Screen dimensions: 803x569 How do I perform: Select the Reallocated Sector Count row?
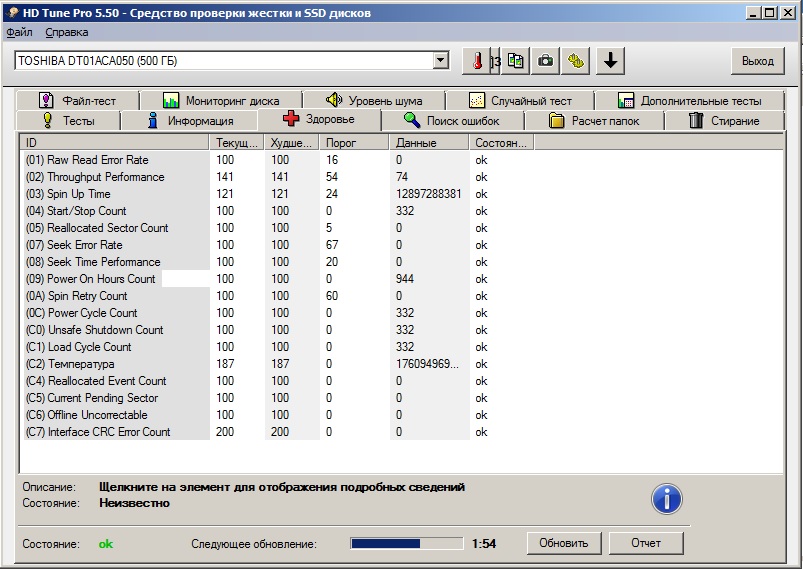pyautogui.click(x=97, y=228)
